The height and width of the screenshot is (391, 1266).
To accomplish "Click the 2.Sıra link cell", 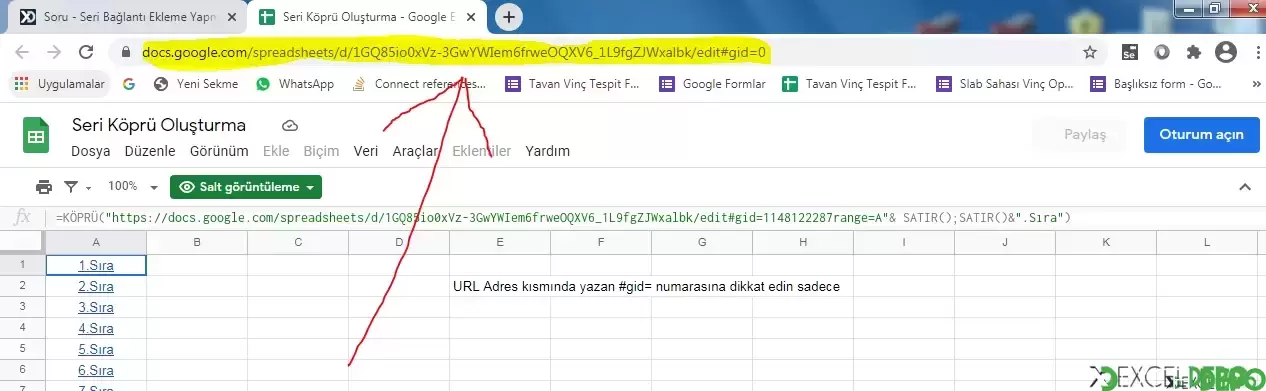I will coord(96,286).
